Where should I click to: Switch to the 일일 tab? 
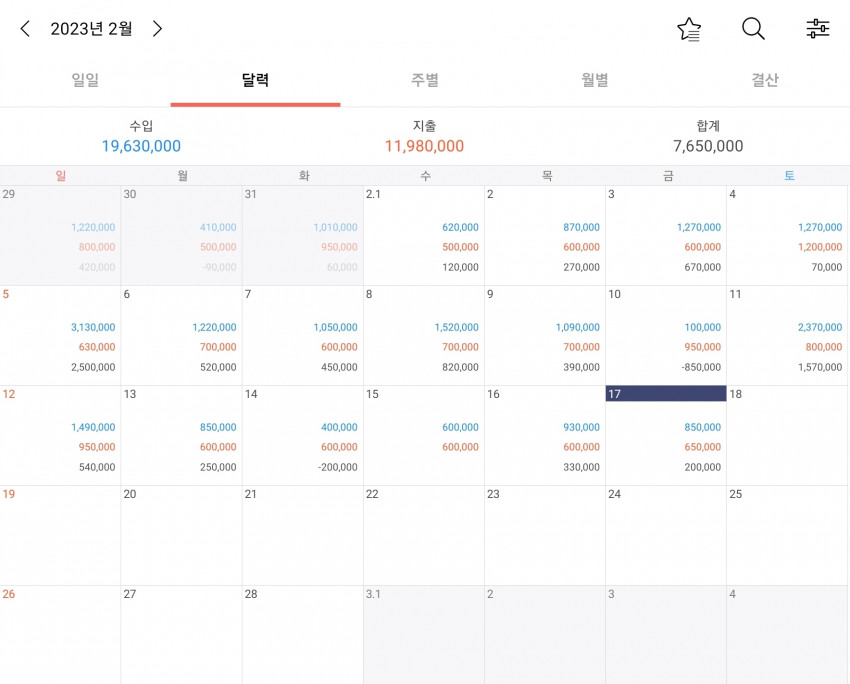[85, 80]
